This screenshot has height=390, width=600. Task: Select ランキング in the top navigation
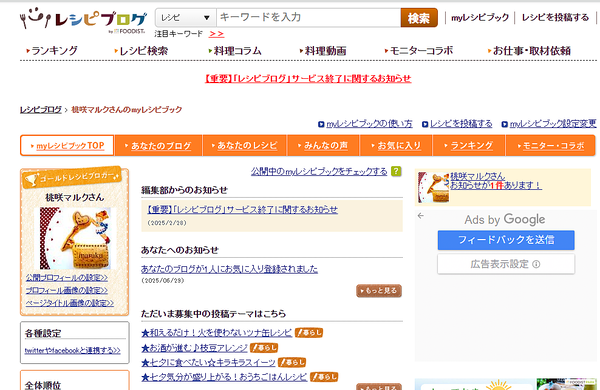point(52,51)
